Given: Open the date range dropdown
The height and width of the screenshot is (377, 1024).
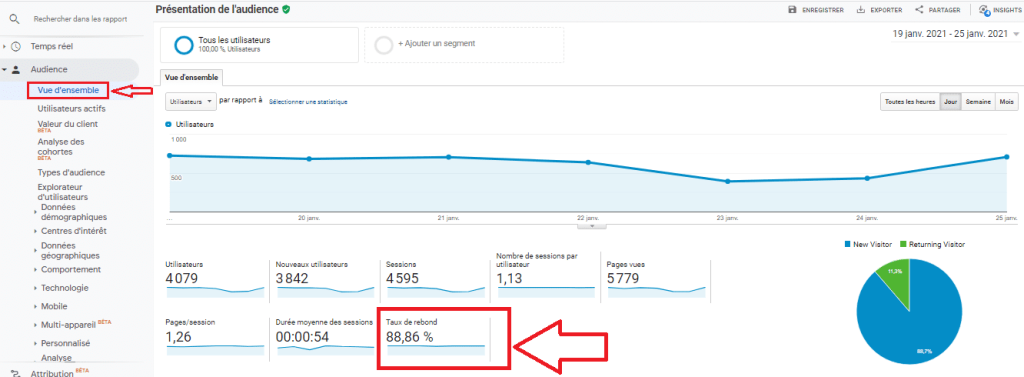Looking at the screenshot, I should pos(955,34).
